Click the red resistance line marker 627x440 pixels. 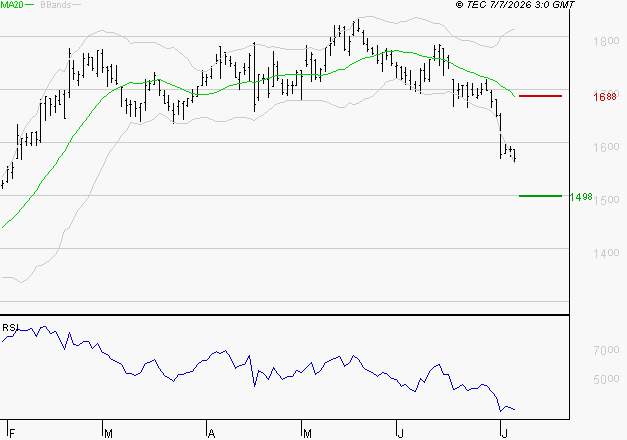click(540, 96)
